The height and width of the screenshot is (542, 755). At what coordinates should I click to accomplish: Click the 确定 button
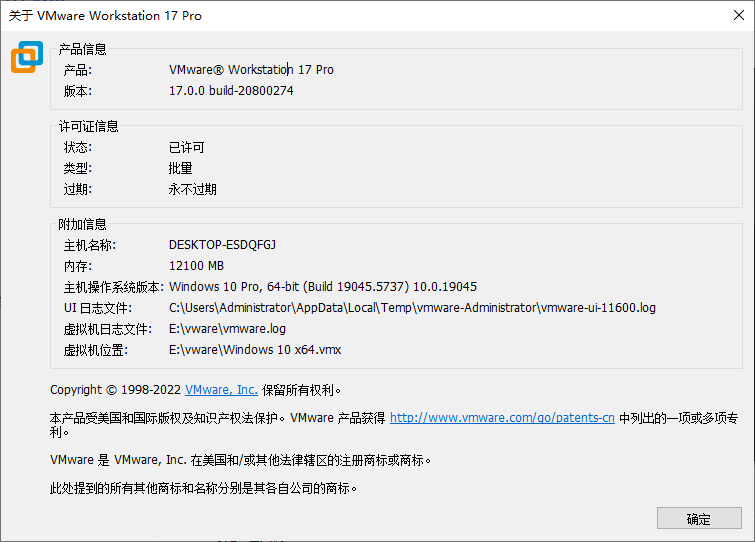pos(699,518)
